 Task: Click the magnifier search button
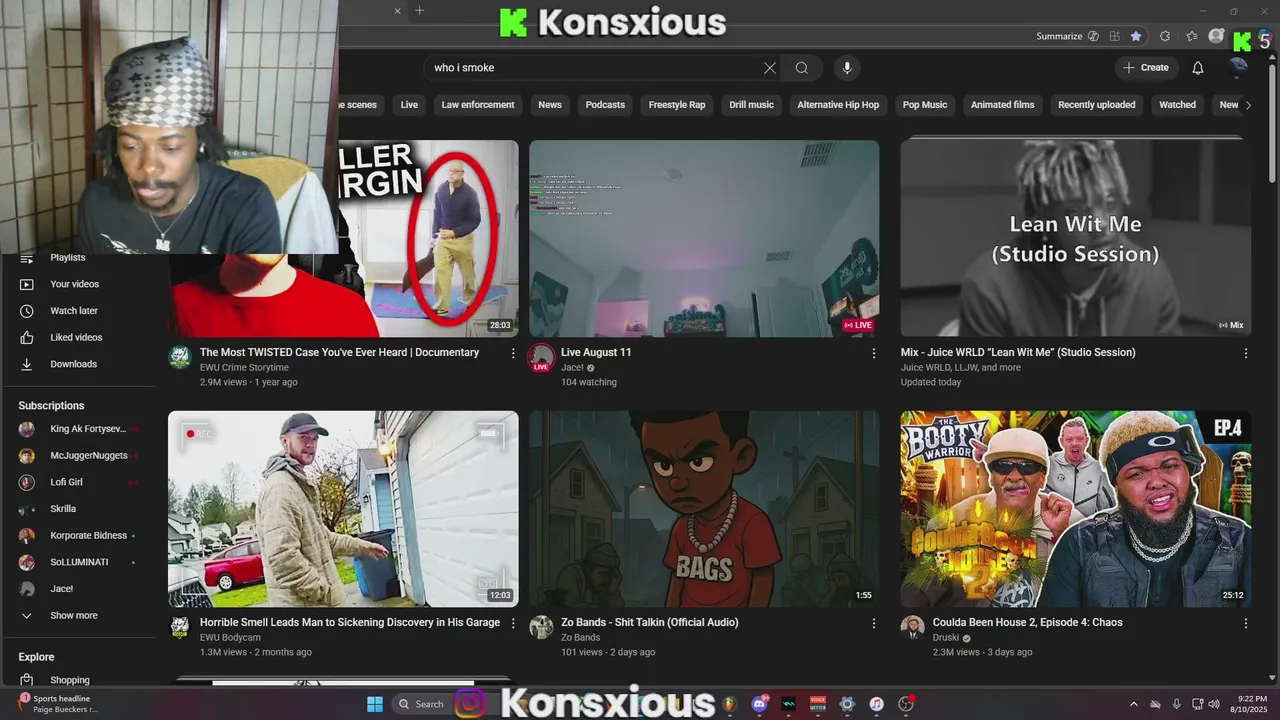tap(802, 68)
